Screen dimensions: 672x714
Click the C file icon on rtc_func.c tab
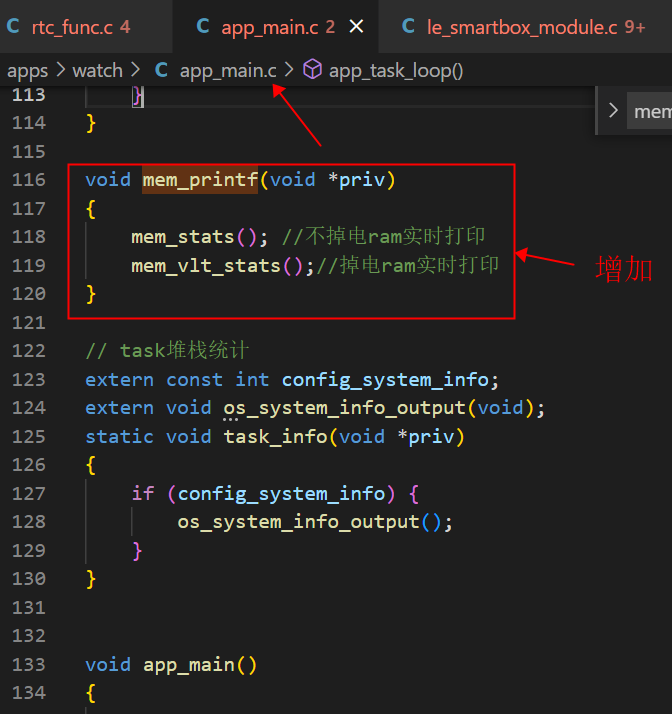coord(13,26)
